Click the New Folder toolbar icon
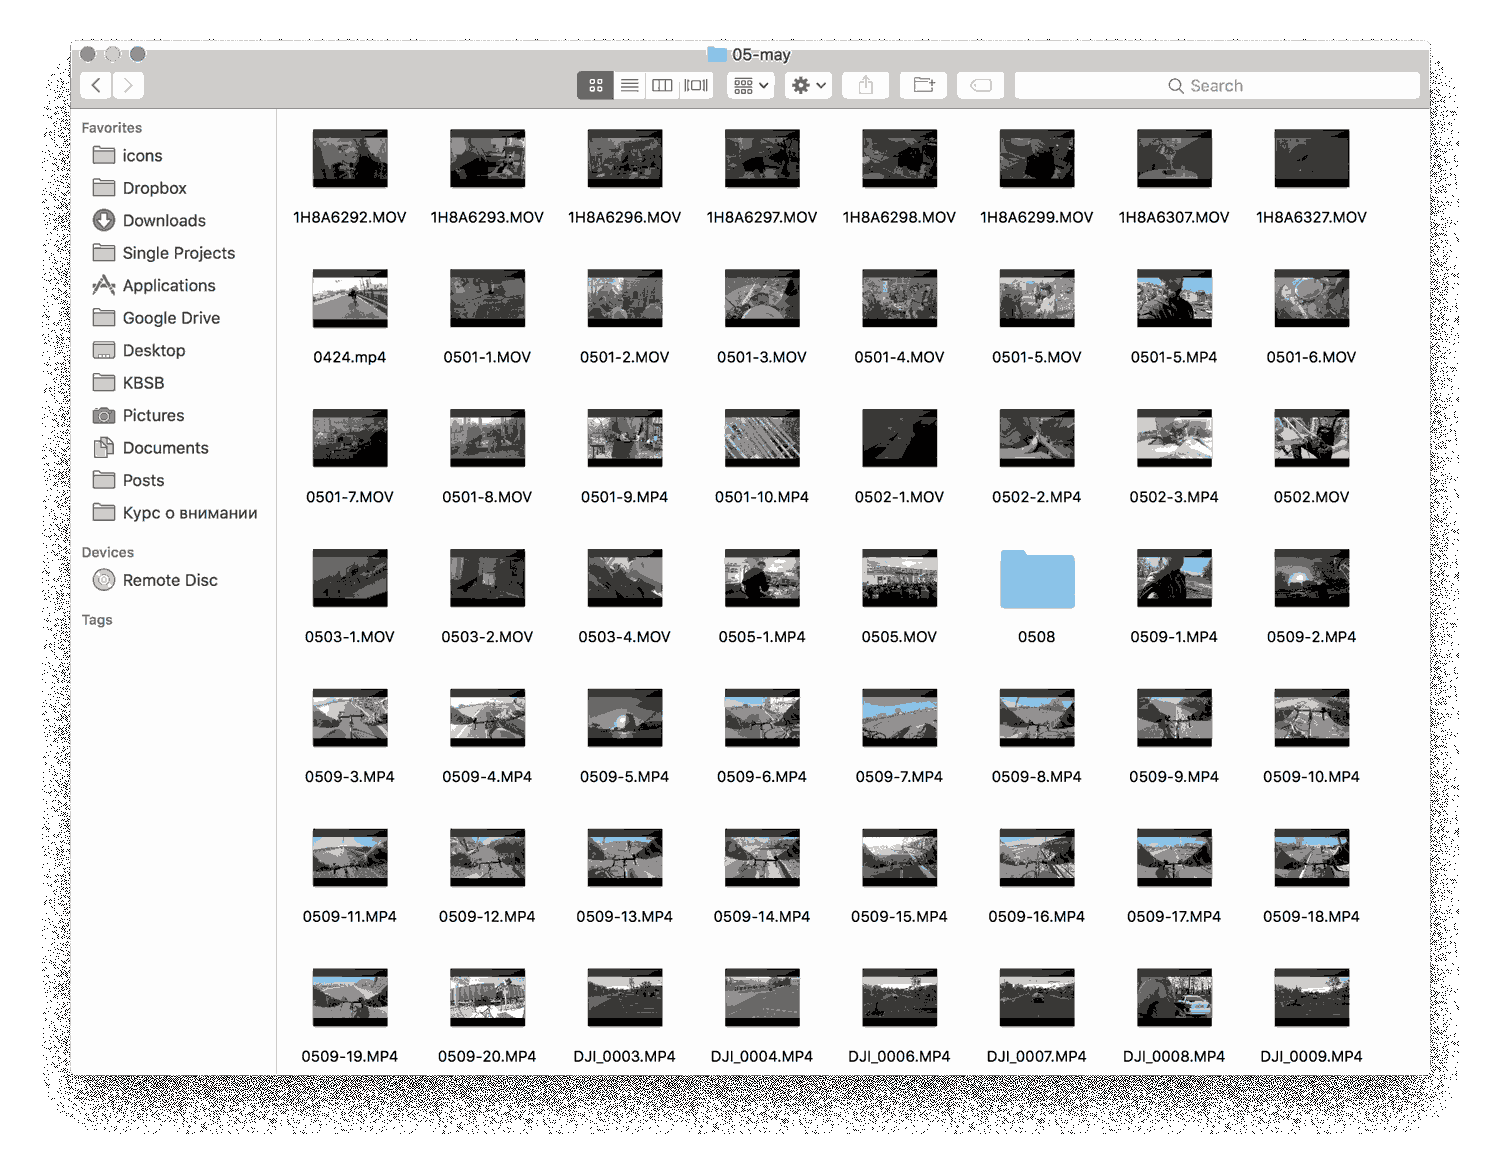The width and height of the screenshot is (1500, 1175). 923,86
